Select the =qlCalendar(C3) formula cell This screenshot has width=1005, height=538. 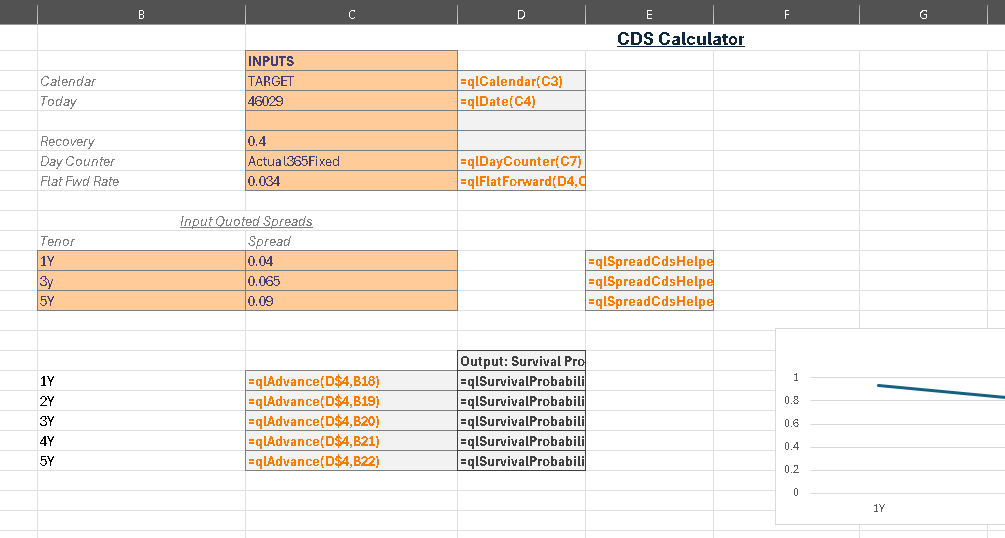521,81
